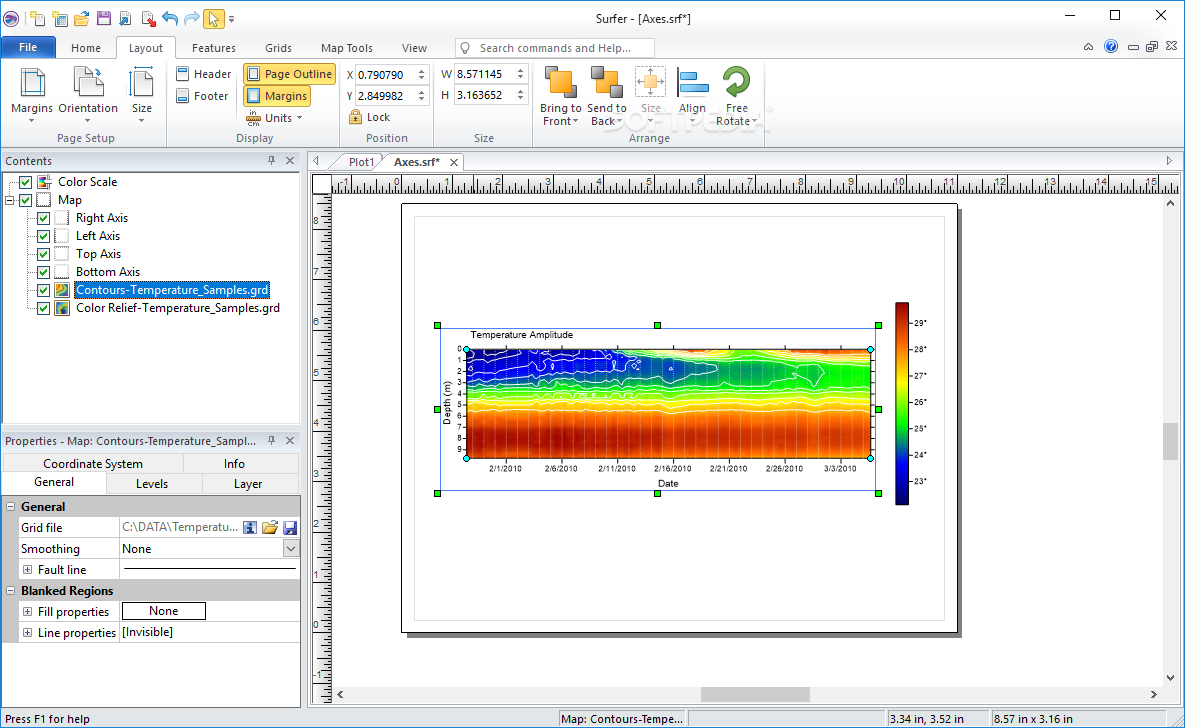Toggle the Page Outline display option
The image size is (1185, 728).
point(289,73)
